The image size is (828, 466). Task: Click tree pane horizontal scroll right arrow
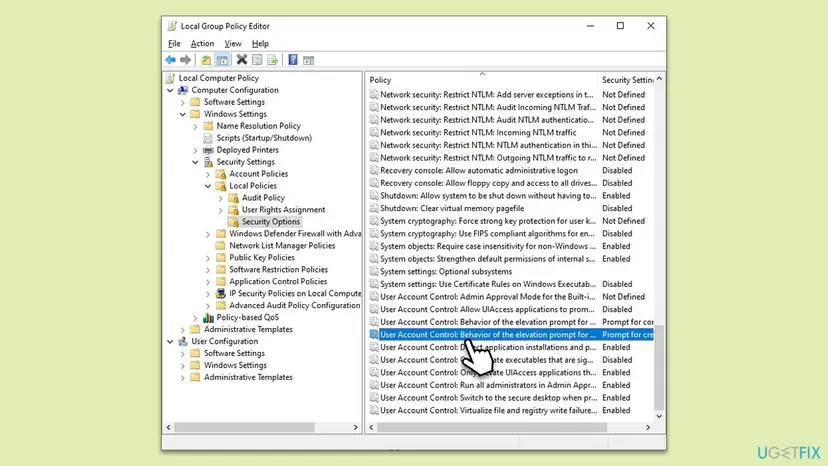[355, 427]
